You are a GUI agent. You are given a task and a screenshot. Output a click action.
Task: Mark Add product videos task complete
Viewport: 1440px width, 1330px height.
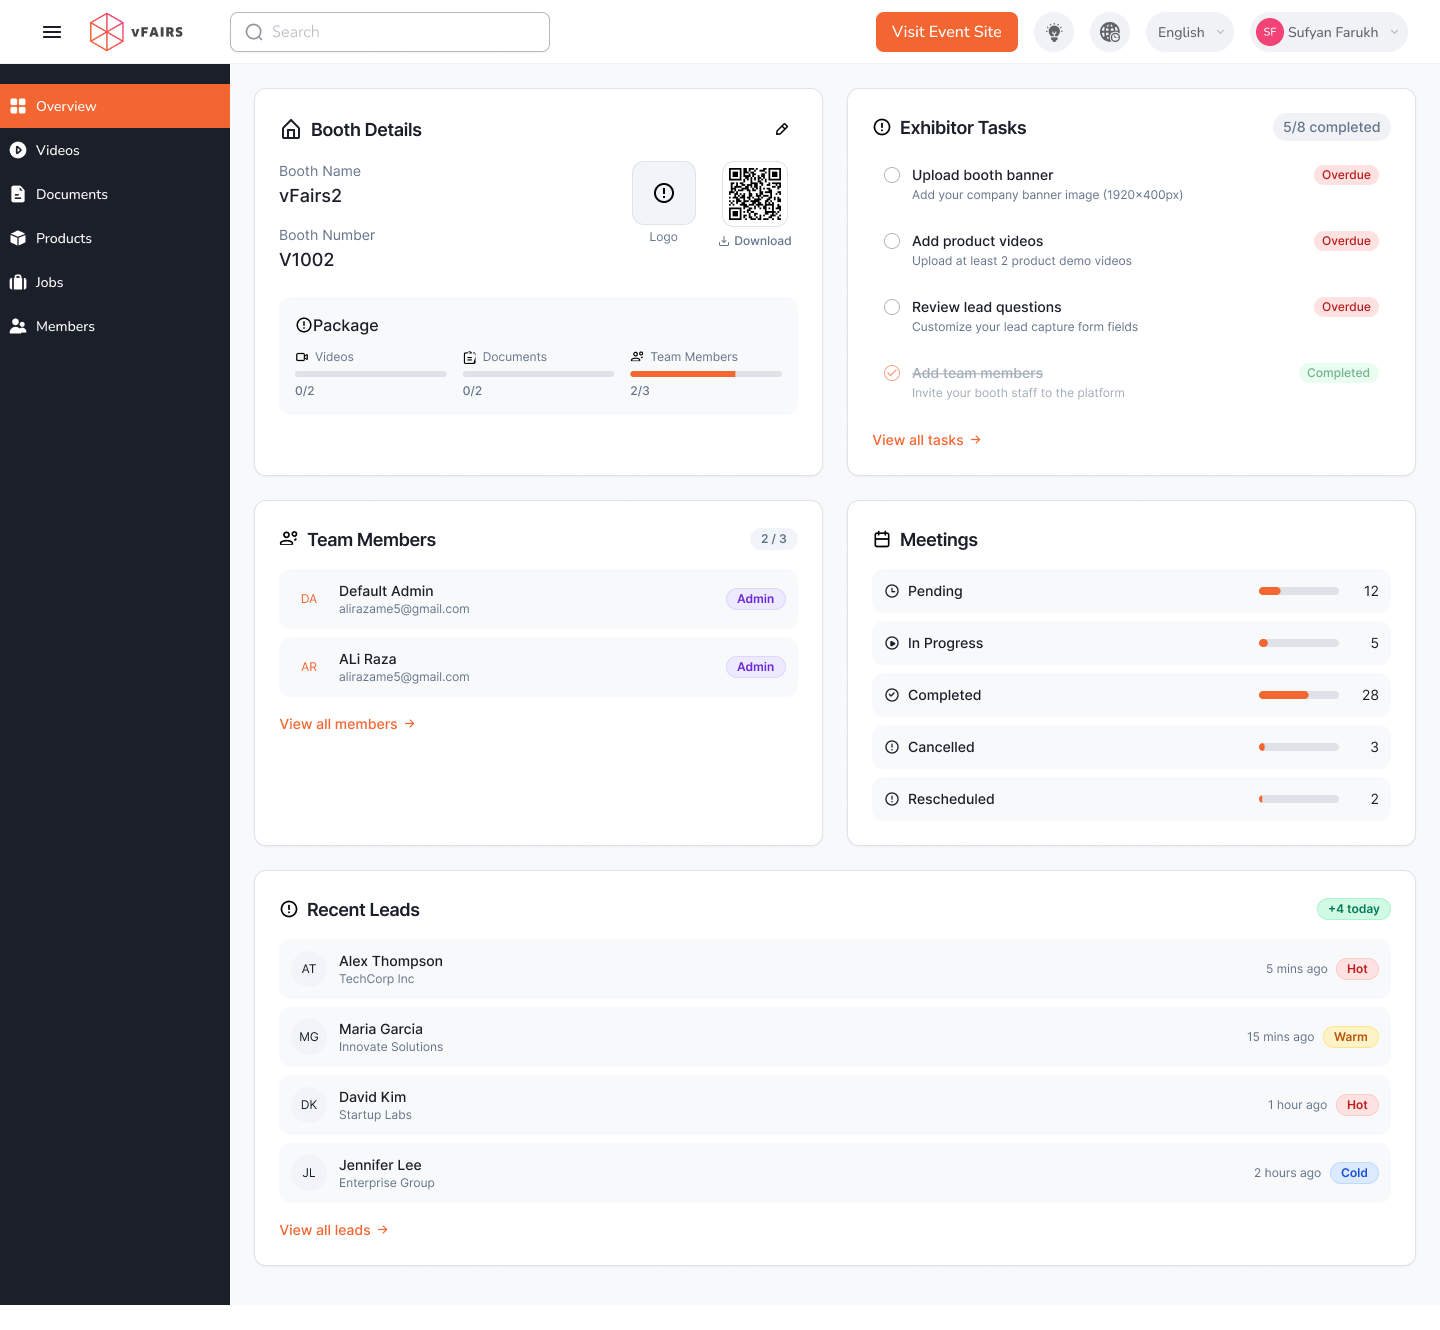click(x=892, y=241)
